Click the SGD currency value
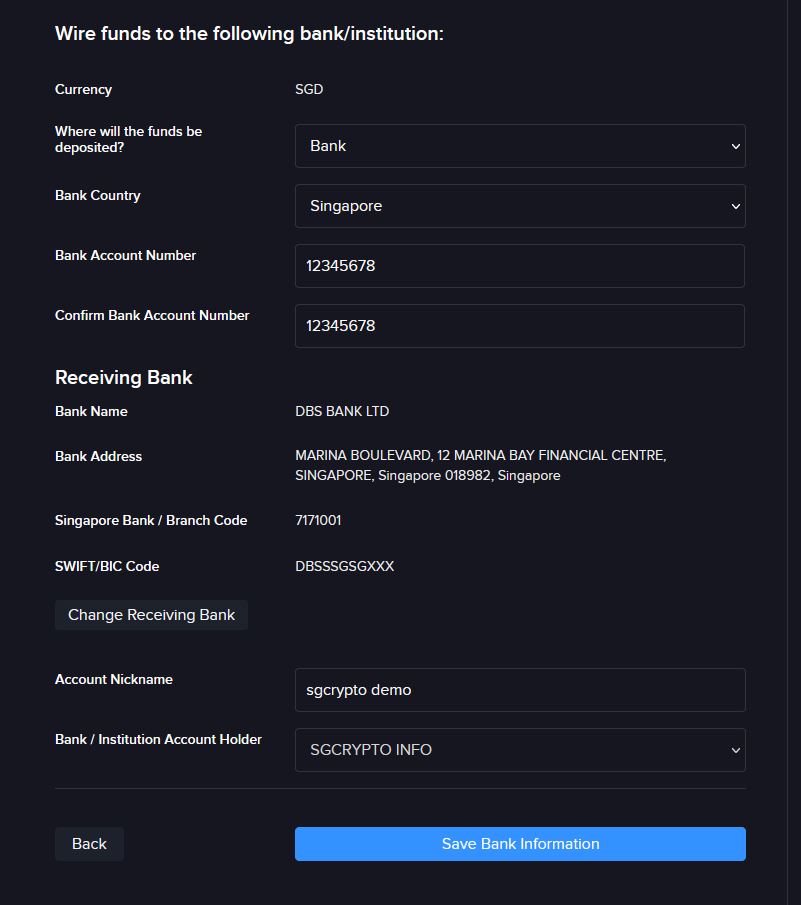The image size is (801, 905). pyautogui.click(x=309, y=89)
